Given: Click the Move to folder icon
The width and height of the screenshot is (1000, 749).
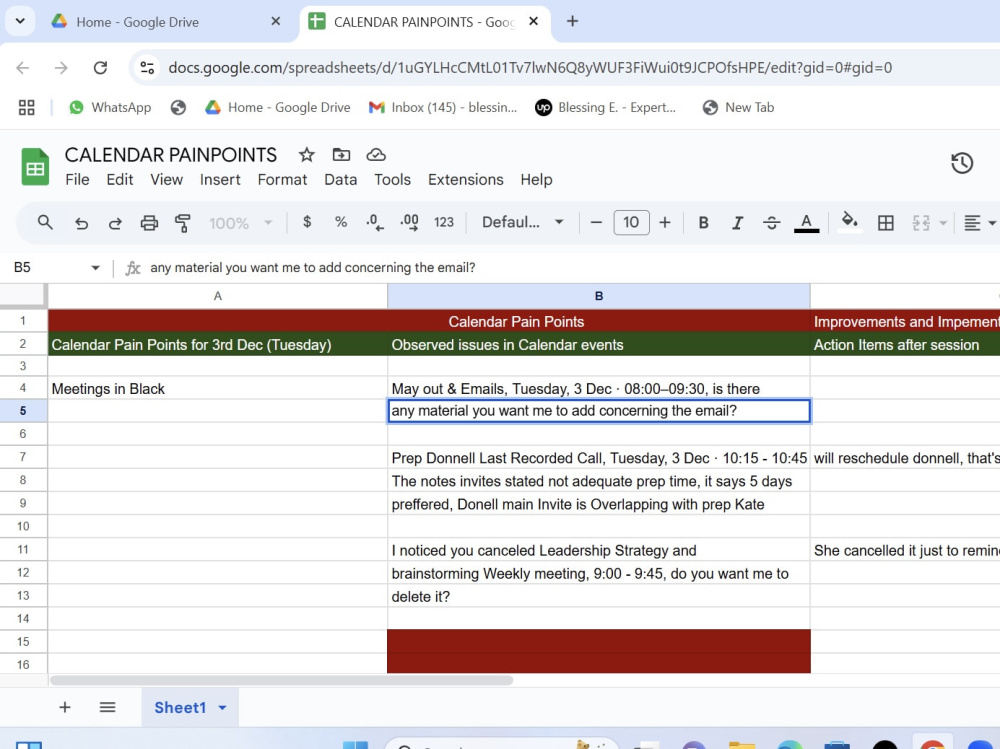Looking at the screenshot, I should tap(341, 154).
